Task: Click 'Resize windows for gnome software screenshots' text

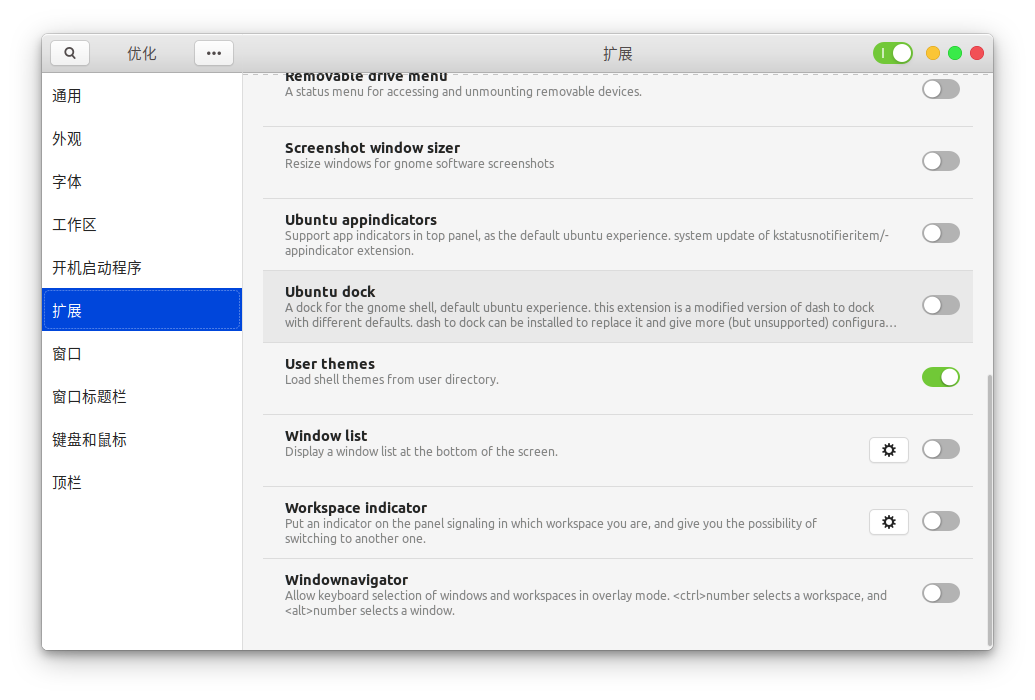Action: coord(420,164)
